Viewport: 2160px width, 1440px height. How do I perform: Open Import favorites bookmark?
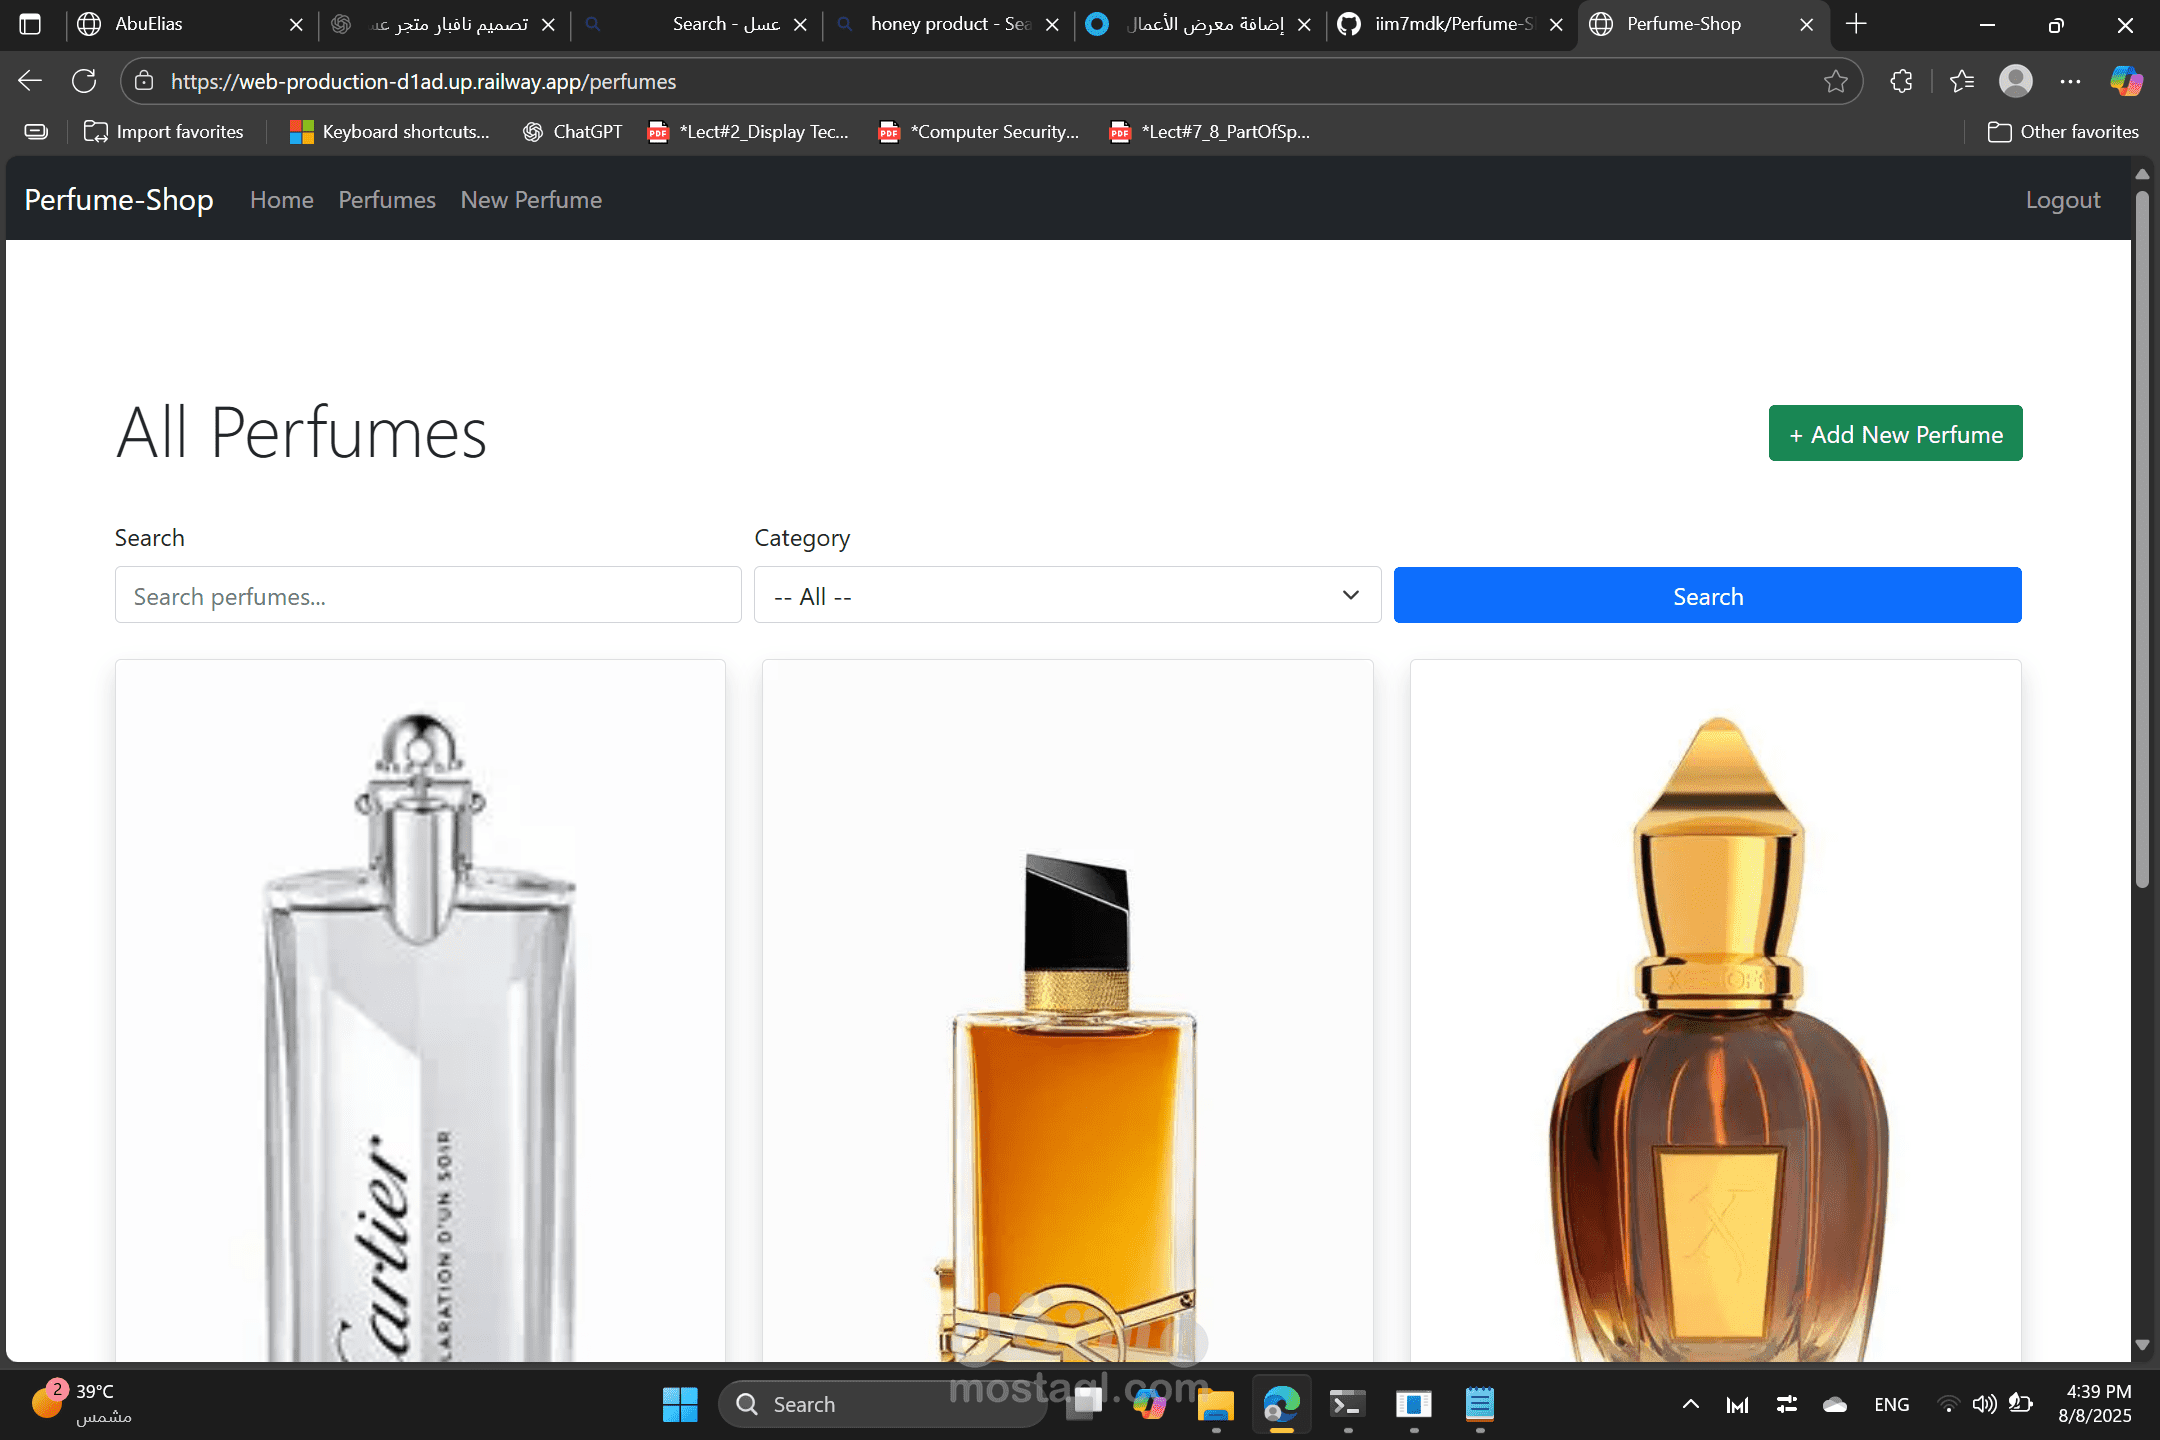click(164, 132)
